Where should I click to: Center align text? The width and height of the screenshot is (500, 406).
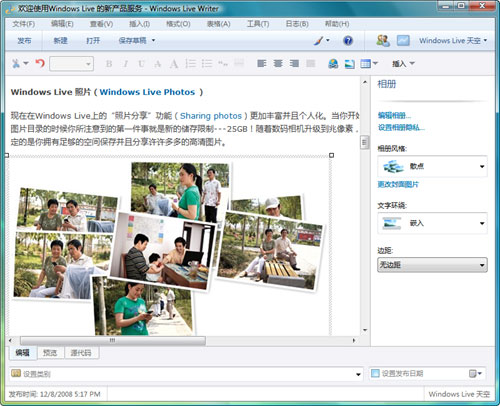click(278, 63)
